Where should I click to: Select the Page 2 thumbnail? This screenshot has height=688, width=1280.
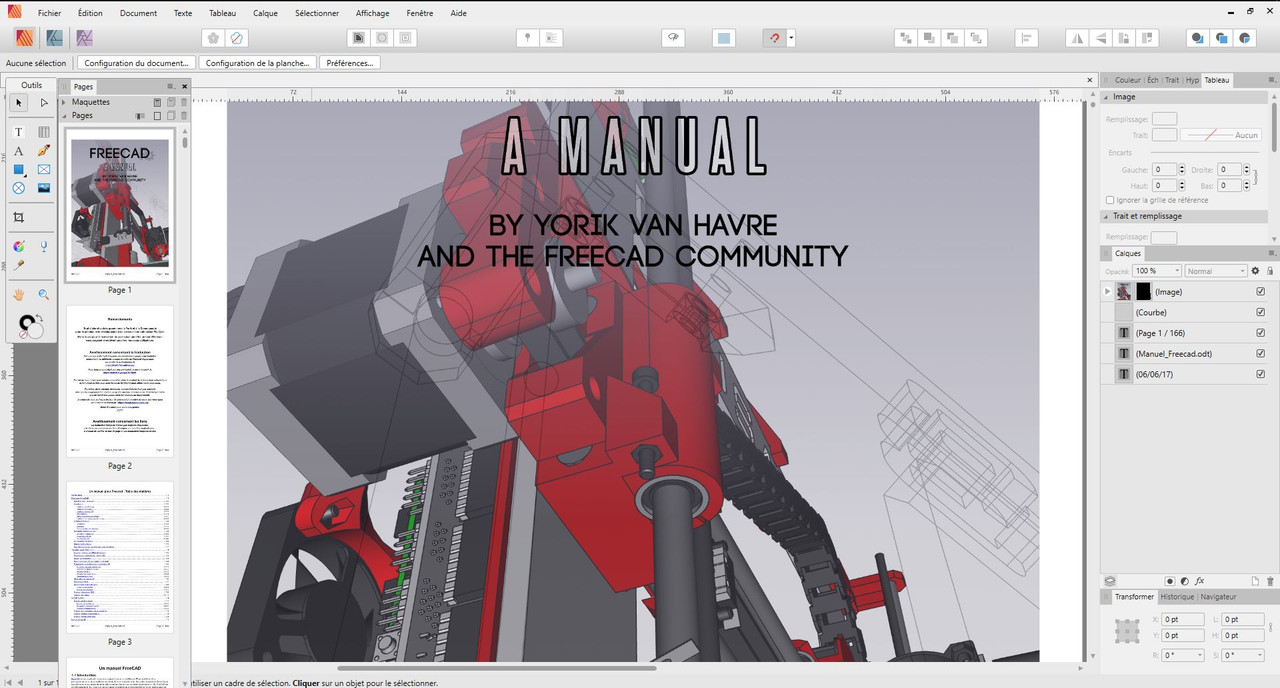pos(119,381)
